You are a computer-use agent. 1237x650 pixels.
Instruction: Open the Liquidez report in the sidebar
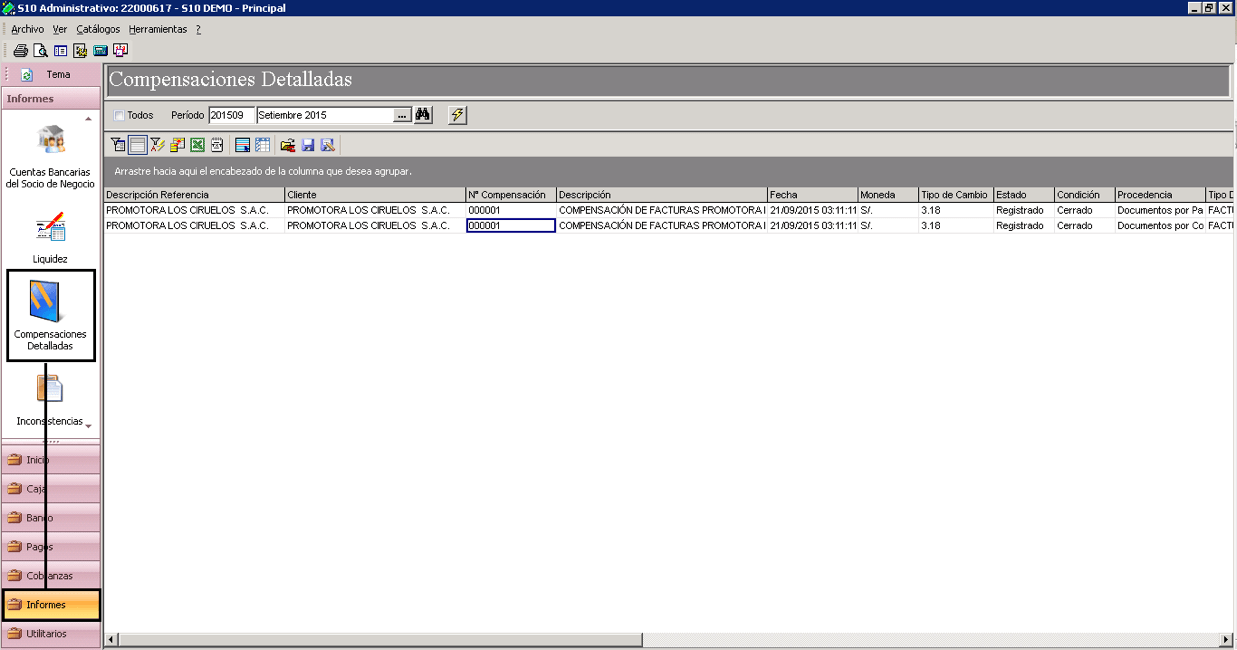tap(50, 238)
